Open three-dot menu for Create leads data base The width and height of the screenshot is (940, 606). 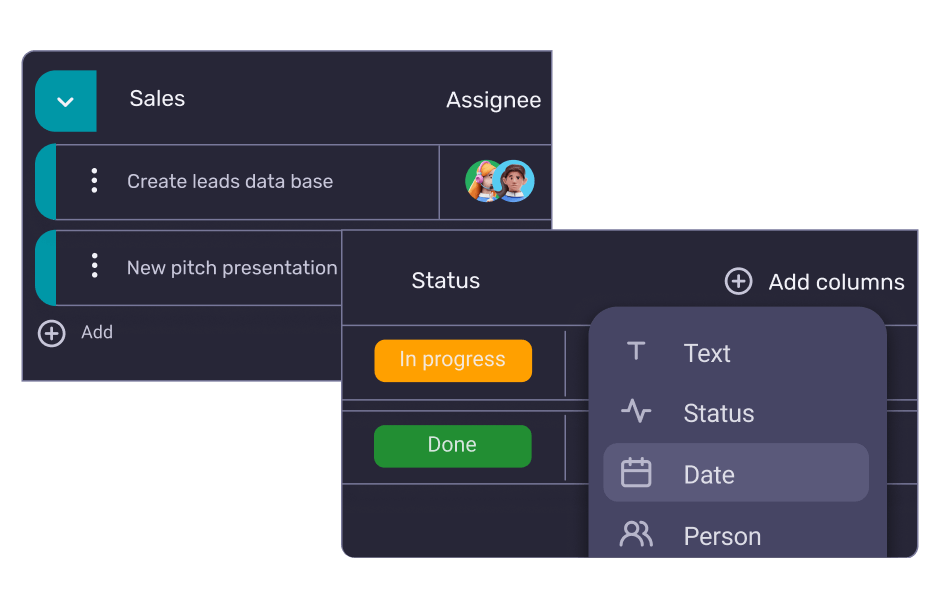point(94,181)
